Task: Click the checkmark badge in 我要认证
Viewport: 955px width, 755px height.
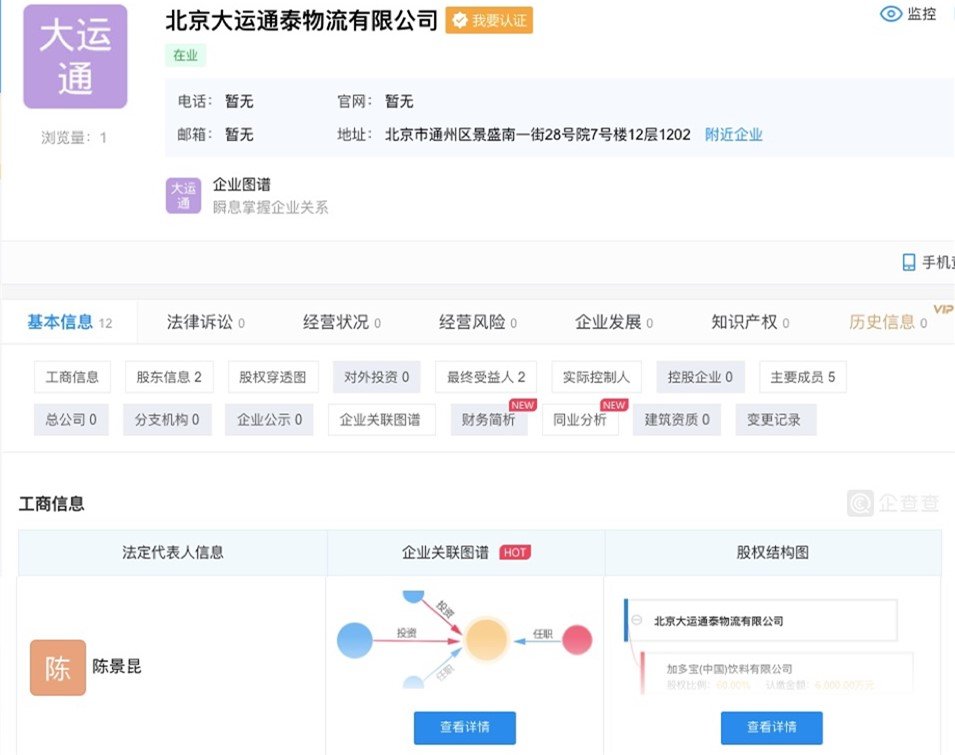Action: pyautogui.click(x=460, y=21)
